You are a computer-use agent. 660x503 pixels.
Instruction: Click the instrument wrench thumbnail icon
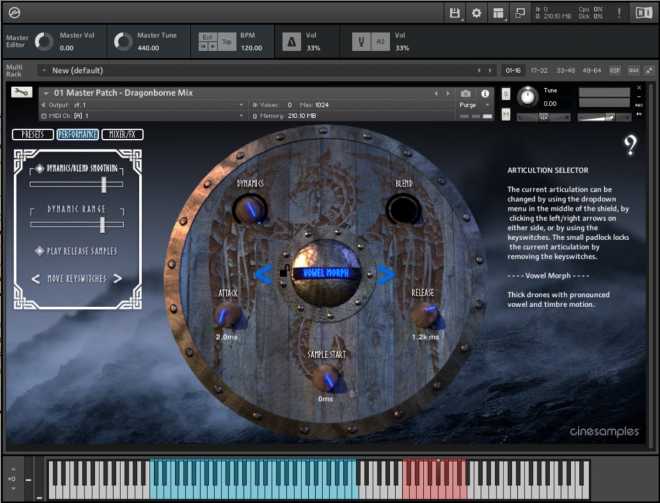21,92
